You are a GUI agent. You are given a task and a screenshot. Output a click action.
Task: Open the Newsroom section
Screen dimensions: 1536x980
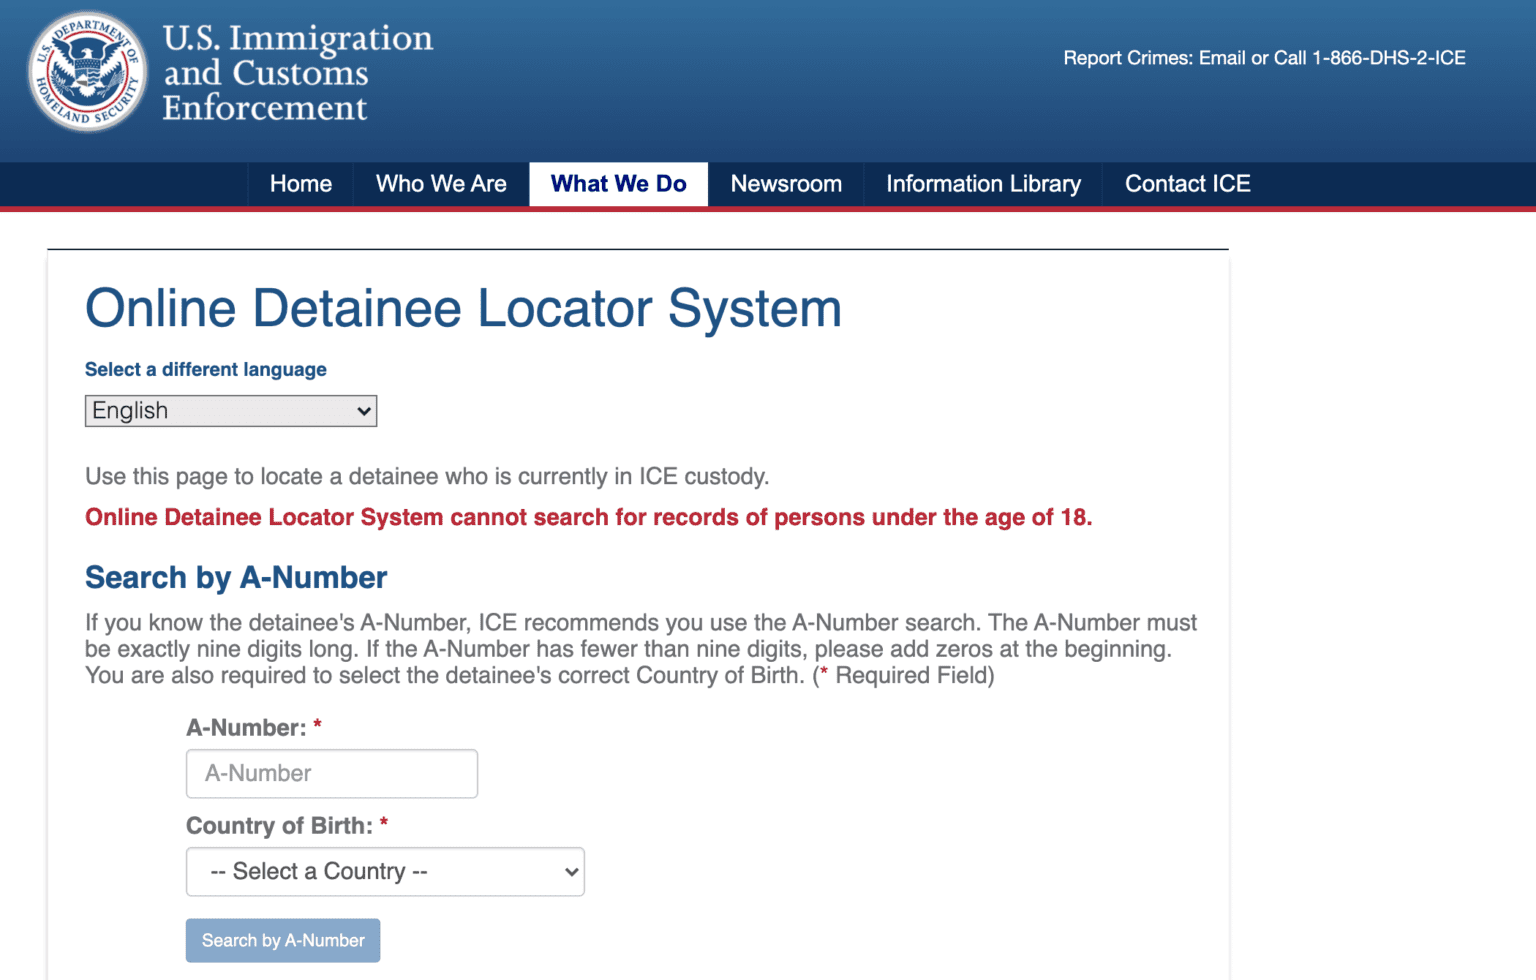[x=786, y=184]
